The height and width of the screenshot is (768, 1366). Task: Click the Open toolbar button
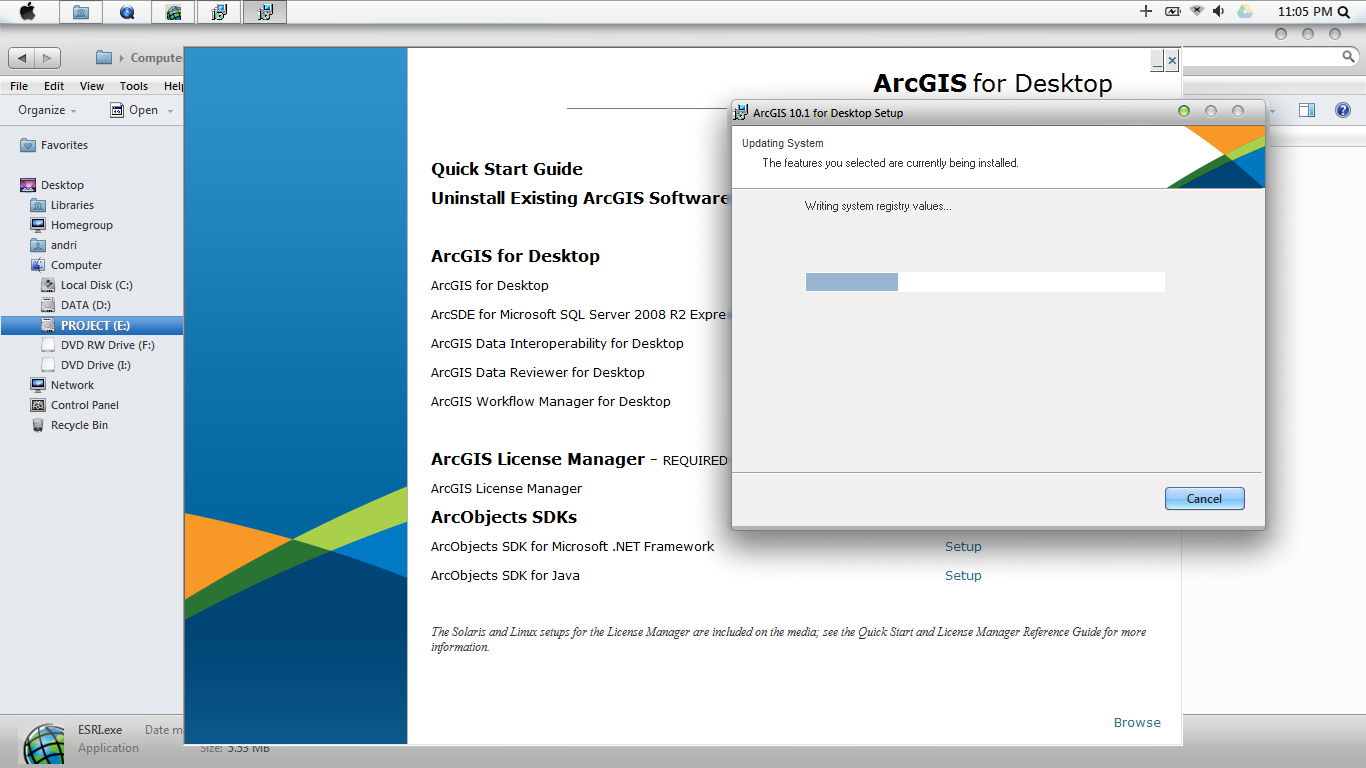pos(134,110)
